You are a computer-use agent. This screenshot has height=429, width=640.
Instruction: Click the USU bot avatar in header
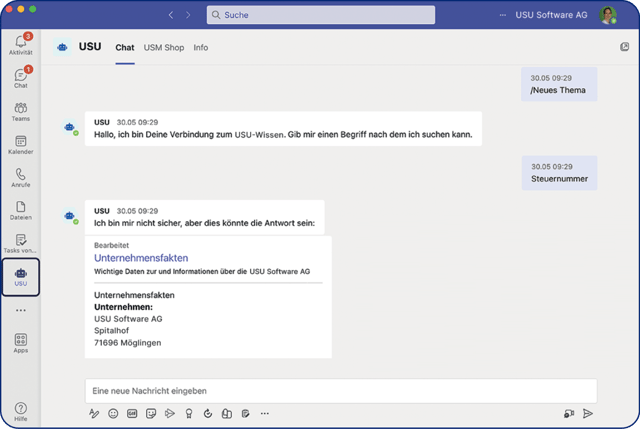[62, 47]
